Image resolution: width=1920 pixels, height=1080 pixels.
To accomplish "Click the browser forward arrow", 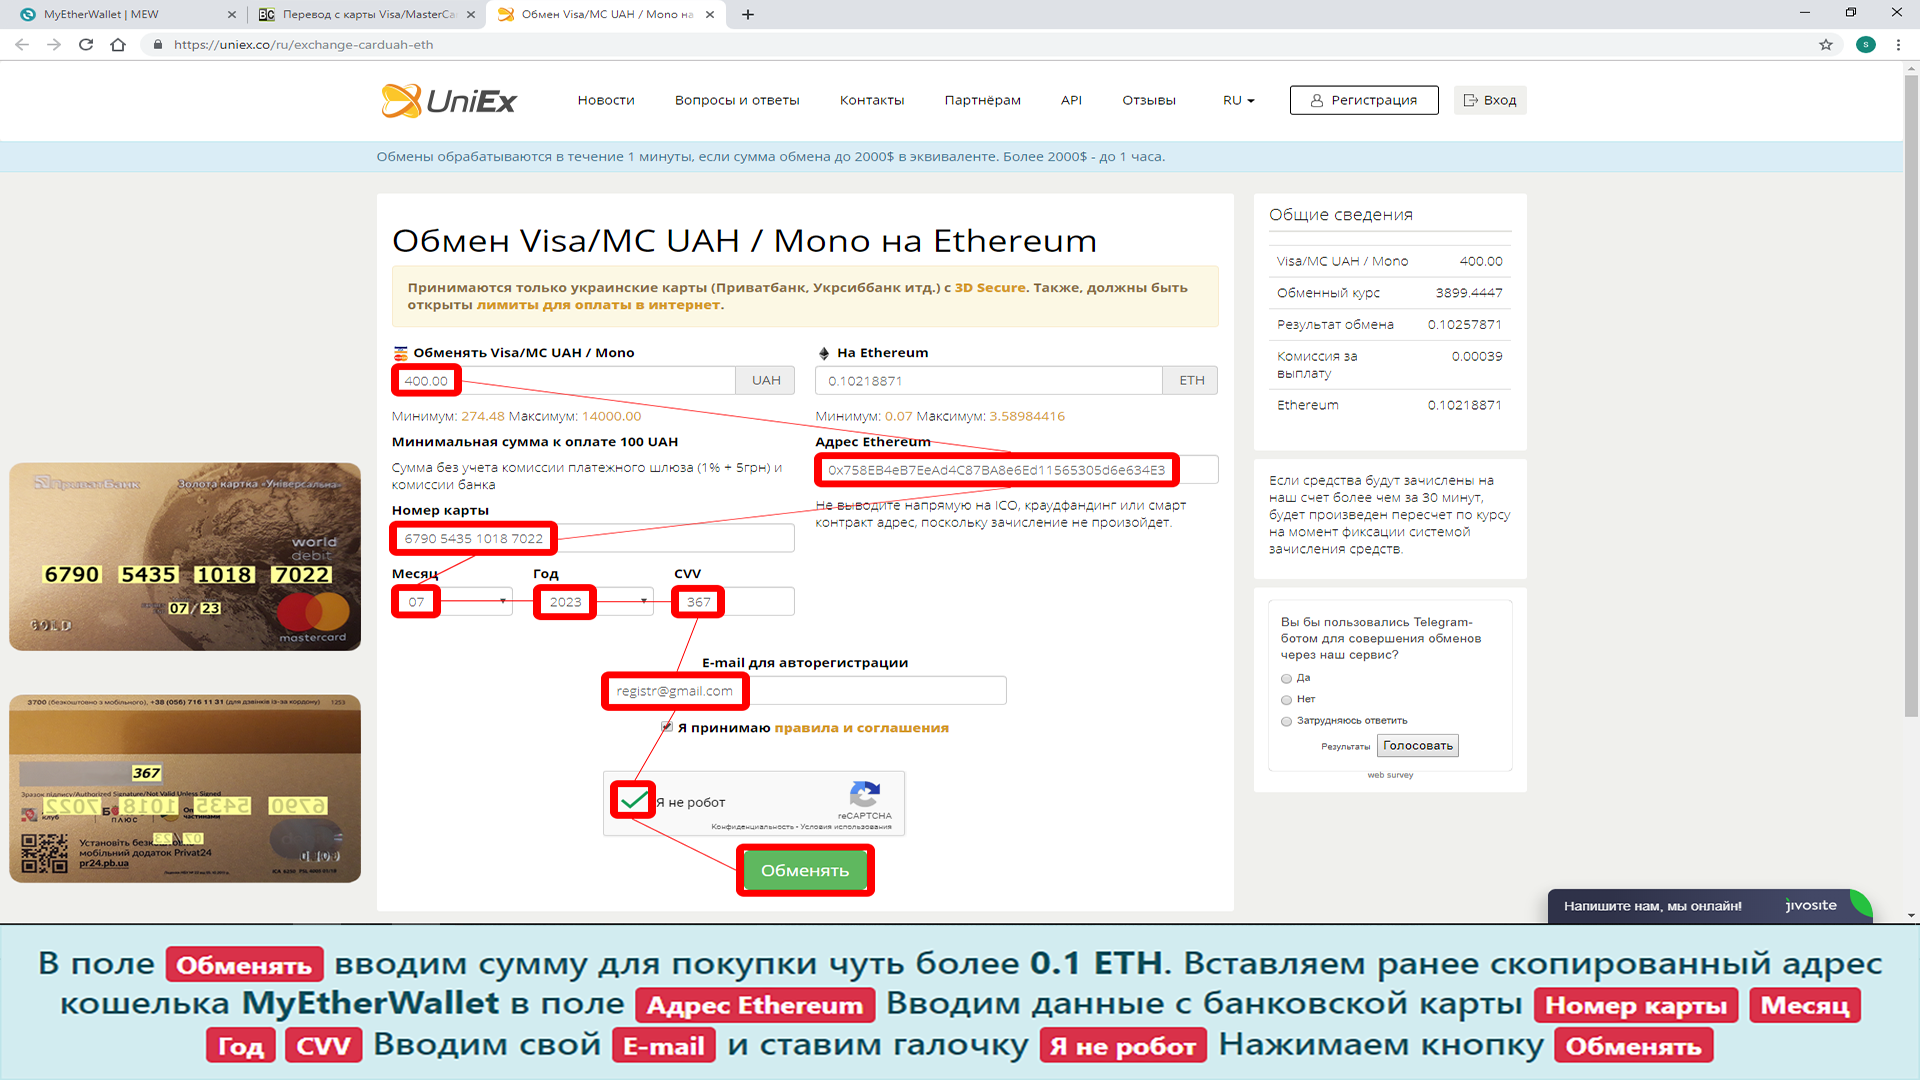I will coord(54,45).
